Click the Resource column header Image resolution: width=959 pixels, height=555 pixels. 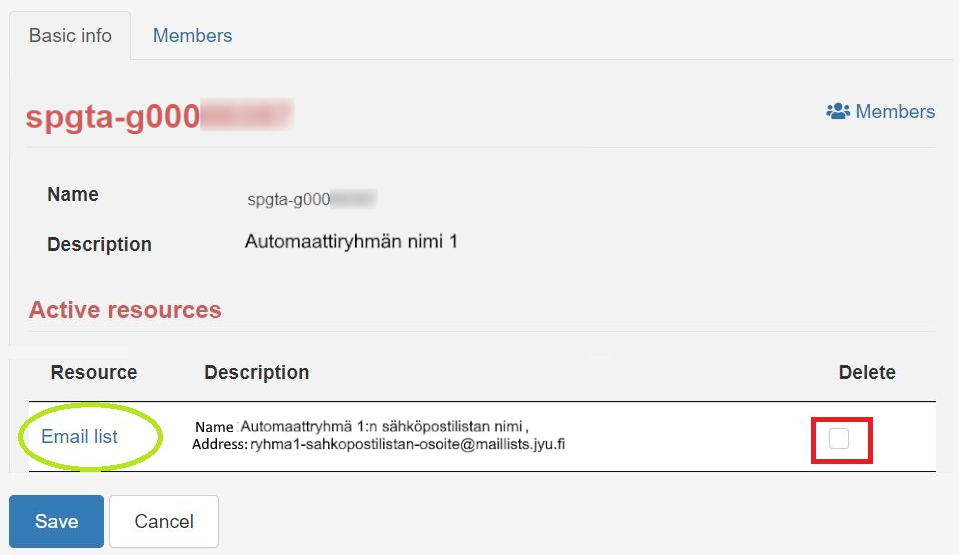click(94, 372)
